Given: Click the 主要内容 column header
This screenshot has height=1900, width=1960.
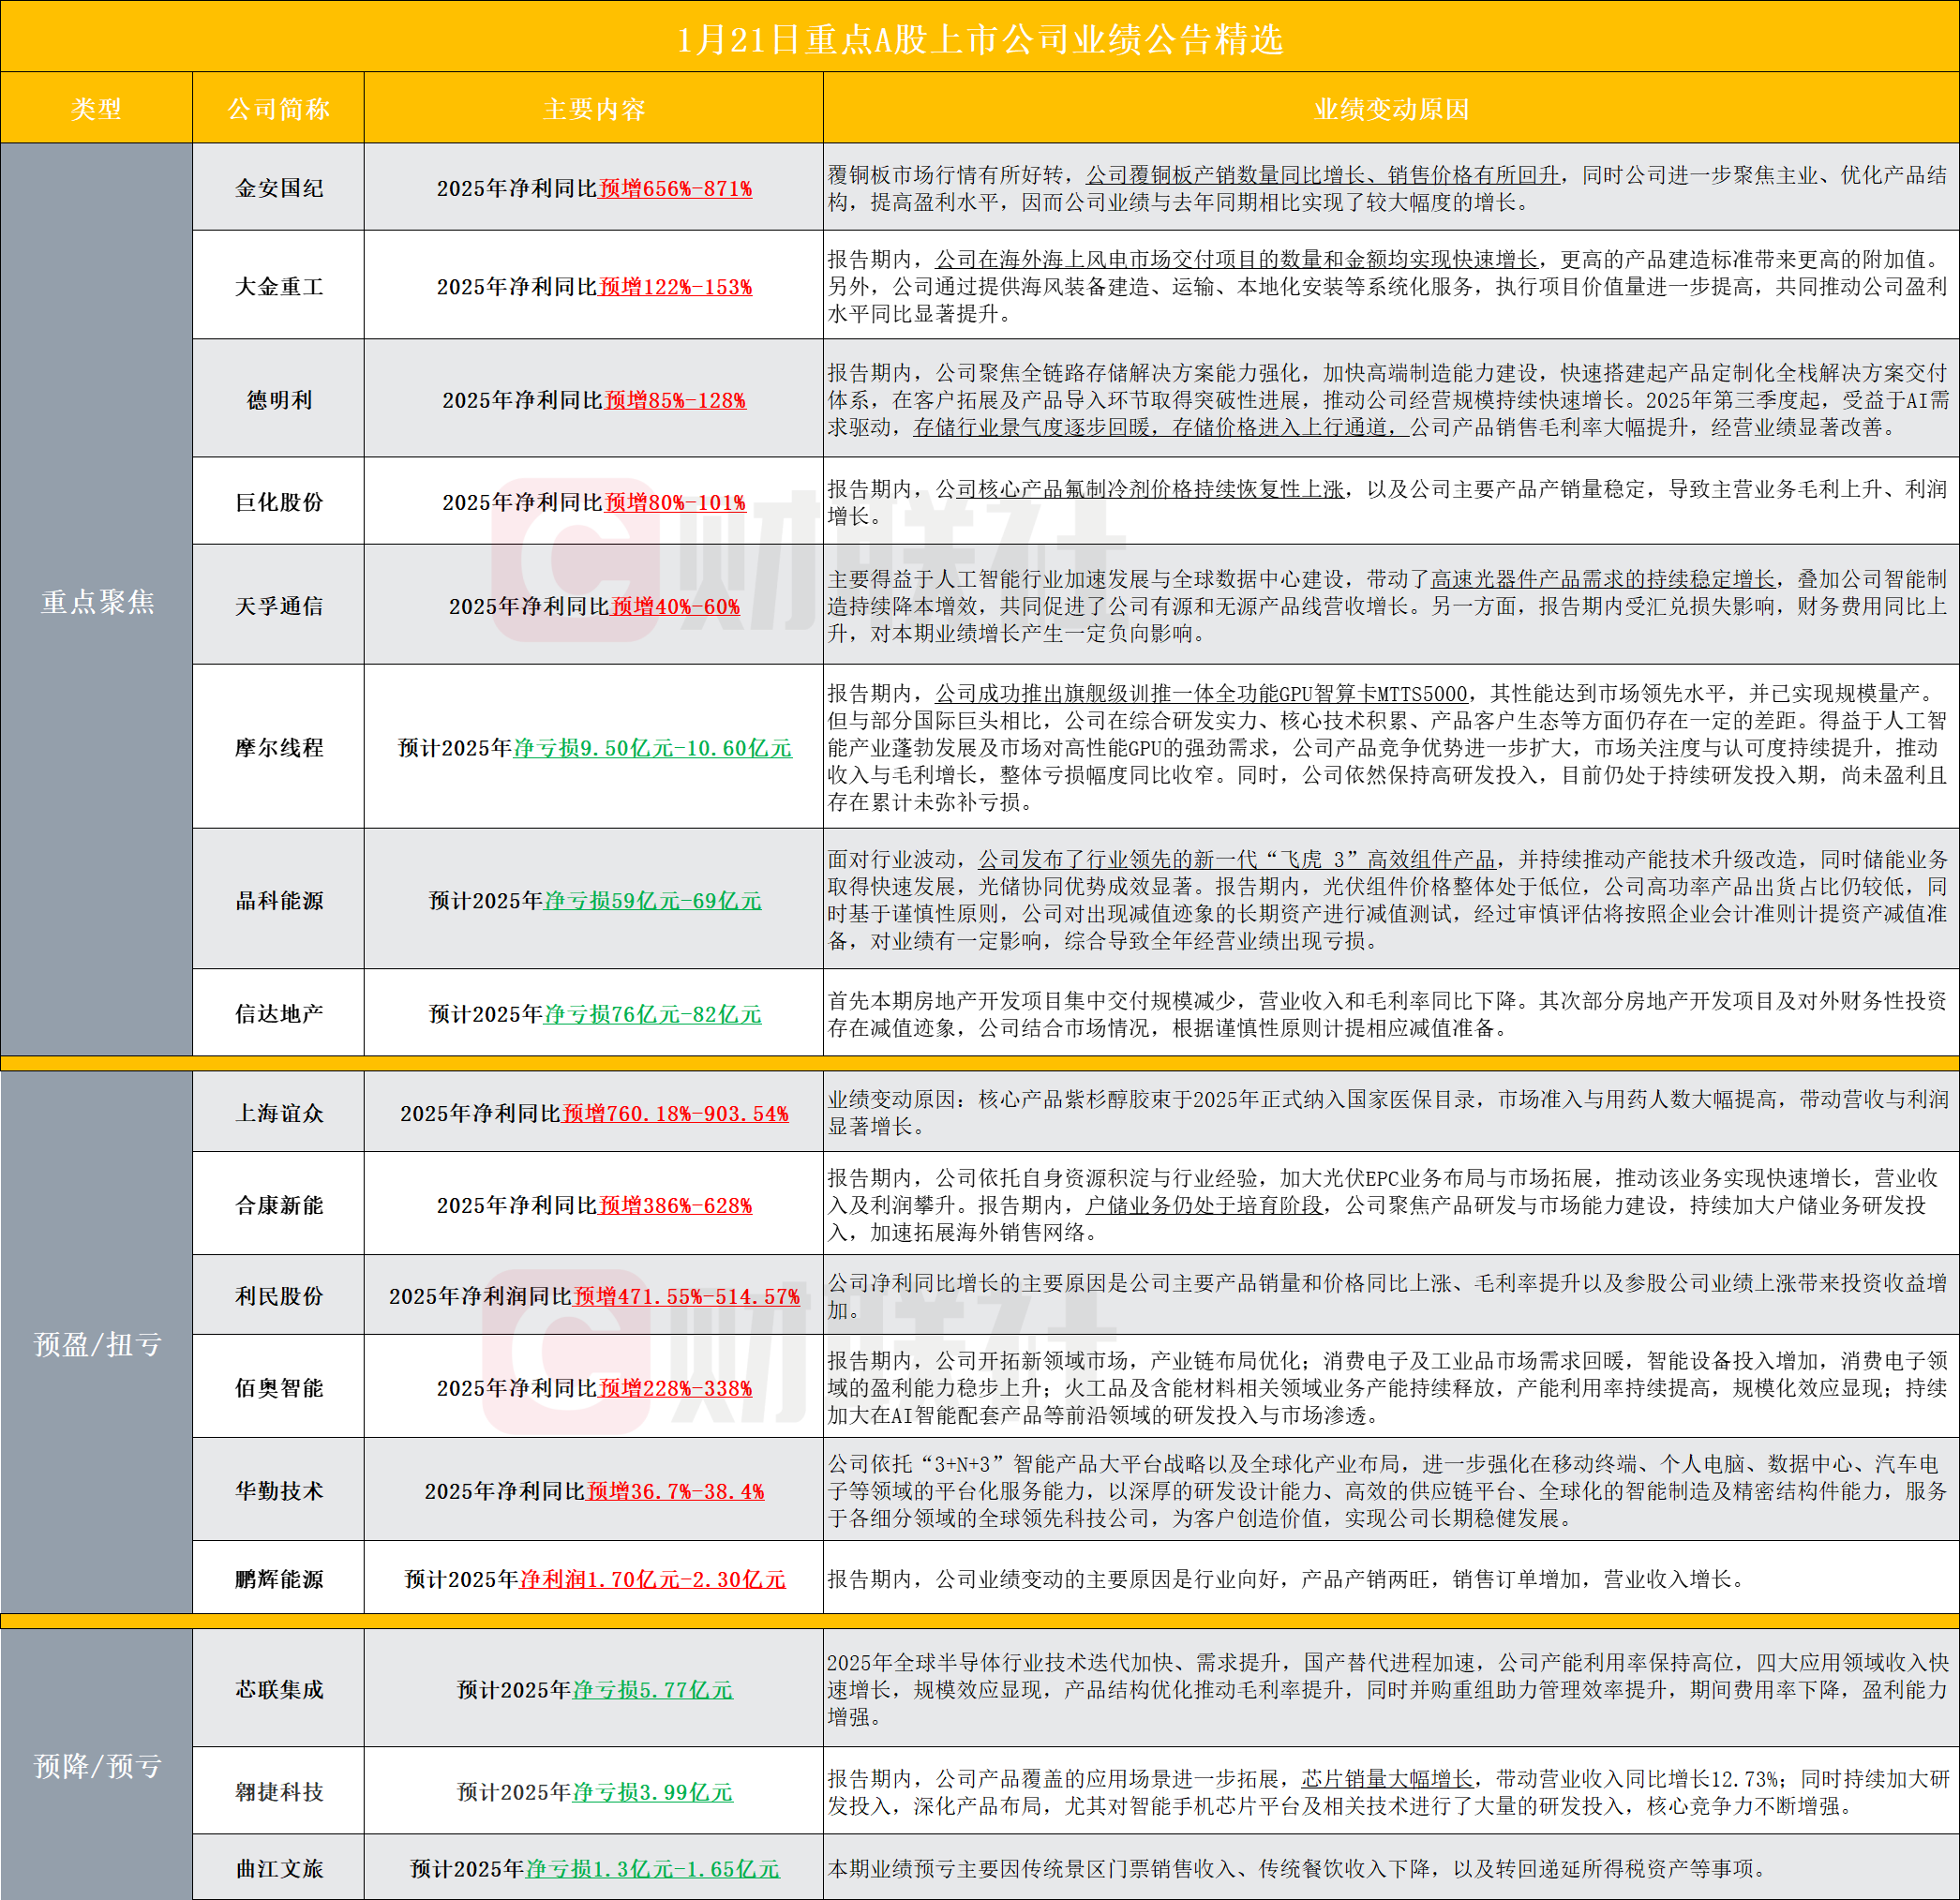Looking at the screenshot, I should pyautogui.click(x=594, y=108).
